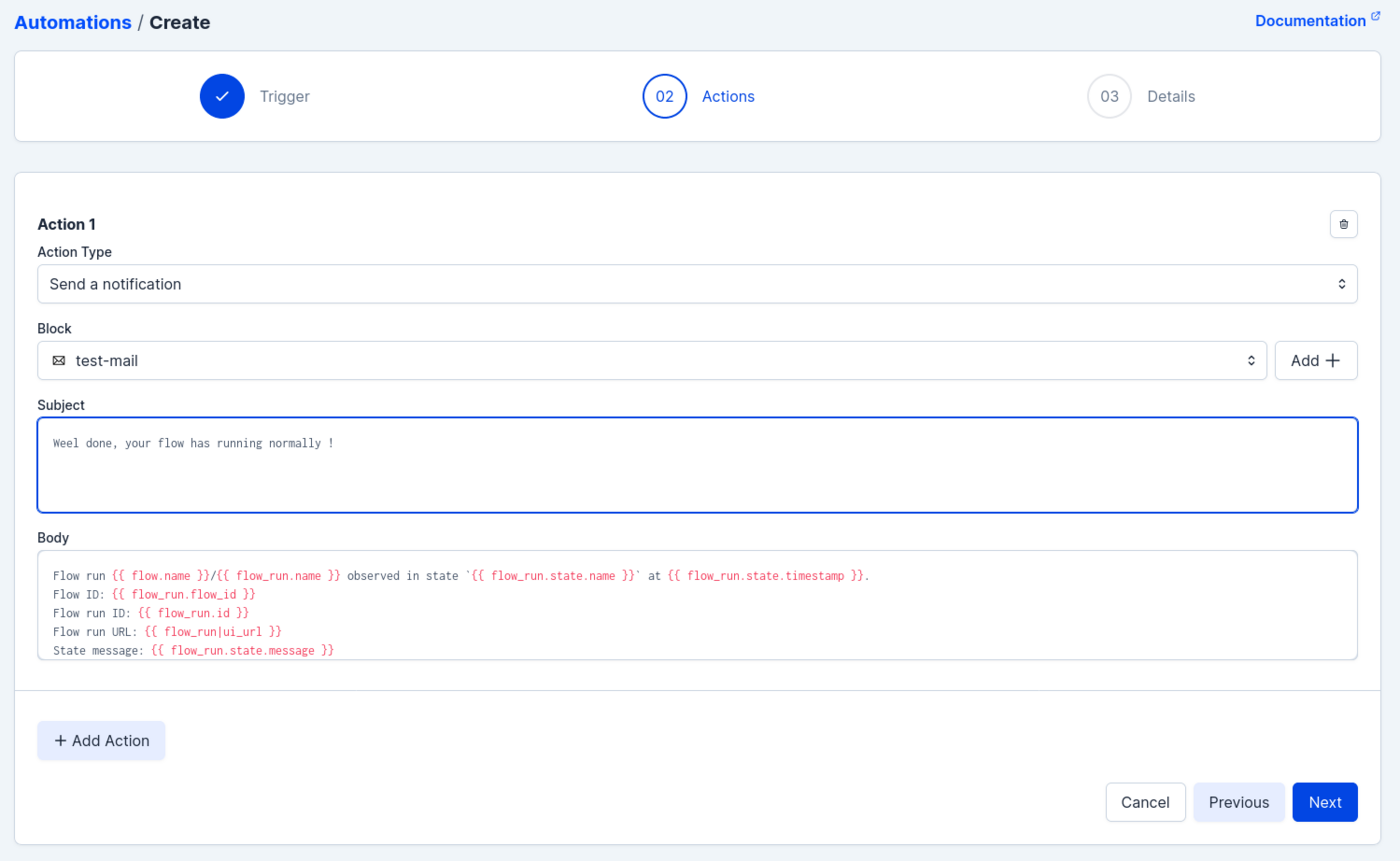Screen dimensions: 1400x861
Task: Cancel the automation creation
Action: tap(1145, 802)
